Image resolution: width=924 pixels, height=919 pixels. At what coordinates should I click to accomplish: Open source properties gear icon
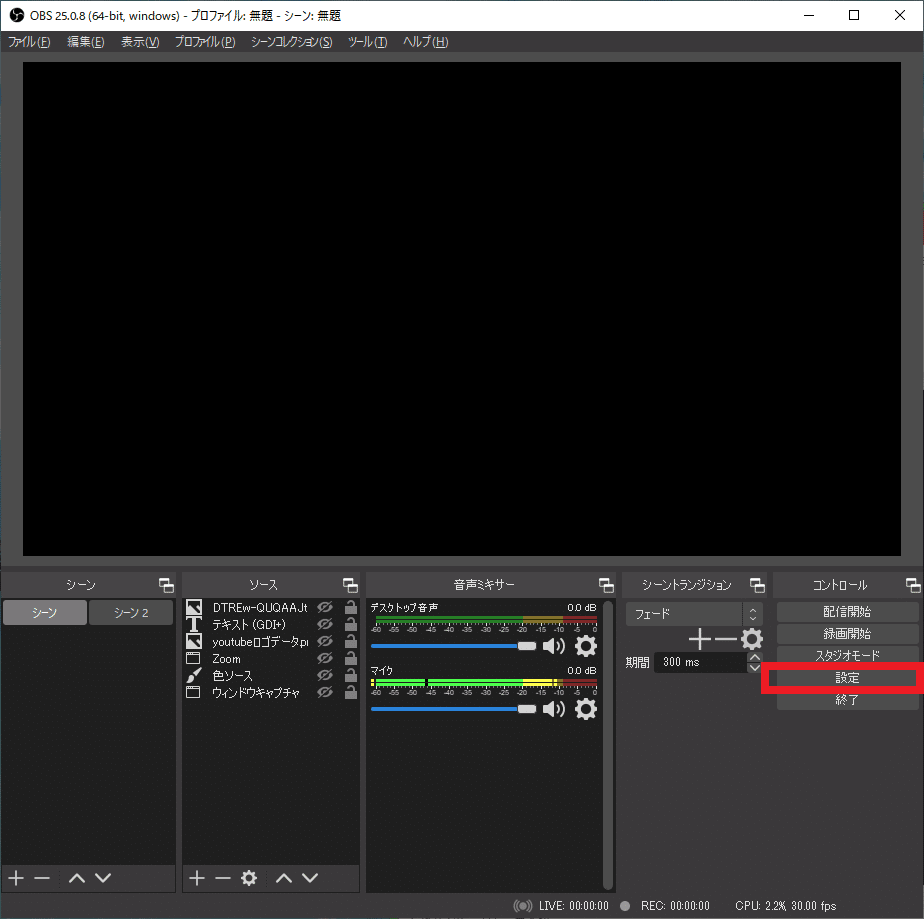click(249, 878)
